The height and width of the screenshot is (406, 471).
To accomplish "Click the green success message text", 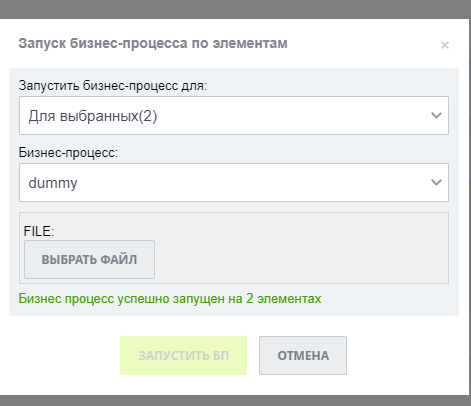I will pyautogui.click(x=170, y=299).
